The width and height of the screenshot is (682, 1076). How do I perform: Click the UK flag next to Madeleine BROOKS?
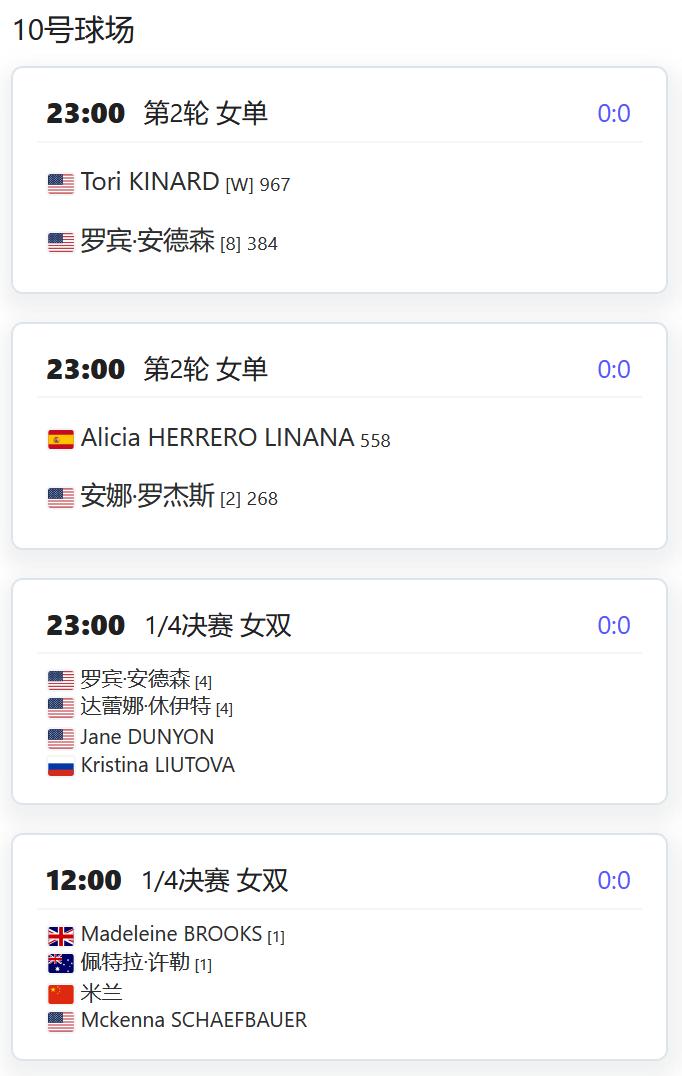pyautogui.click(x=60, y=936)
